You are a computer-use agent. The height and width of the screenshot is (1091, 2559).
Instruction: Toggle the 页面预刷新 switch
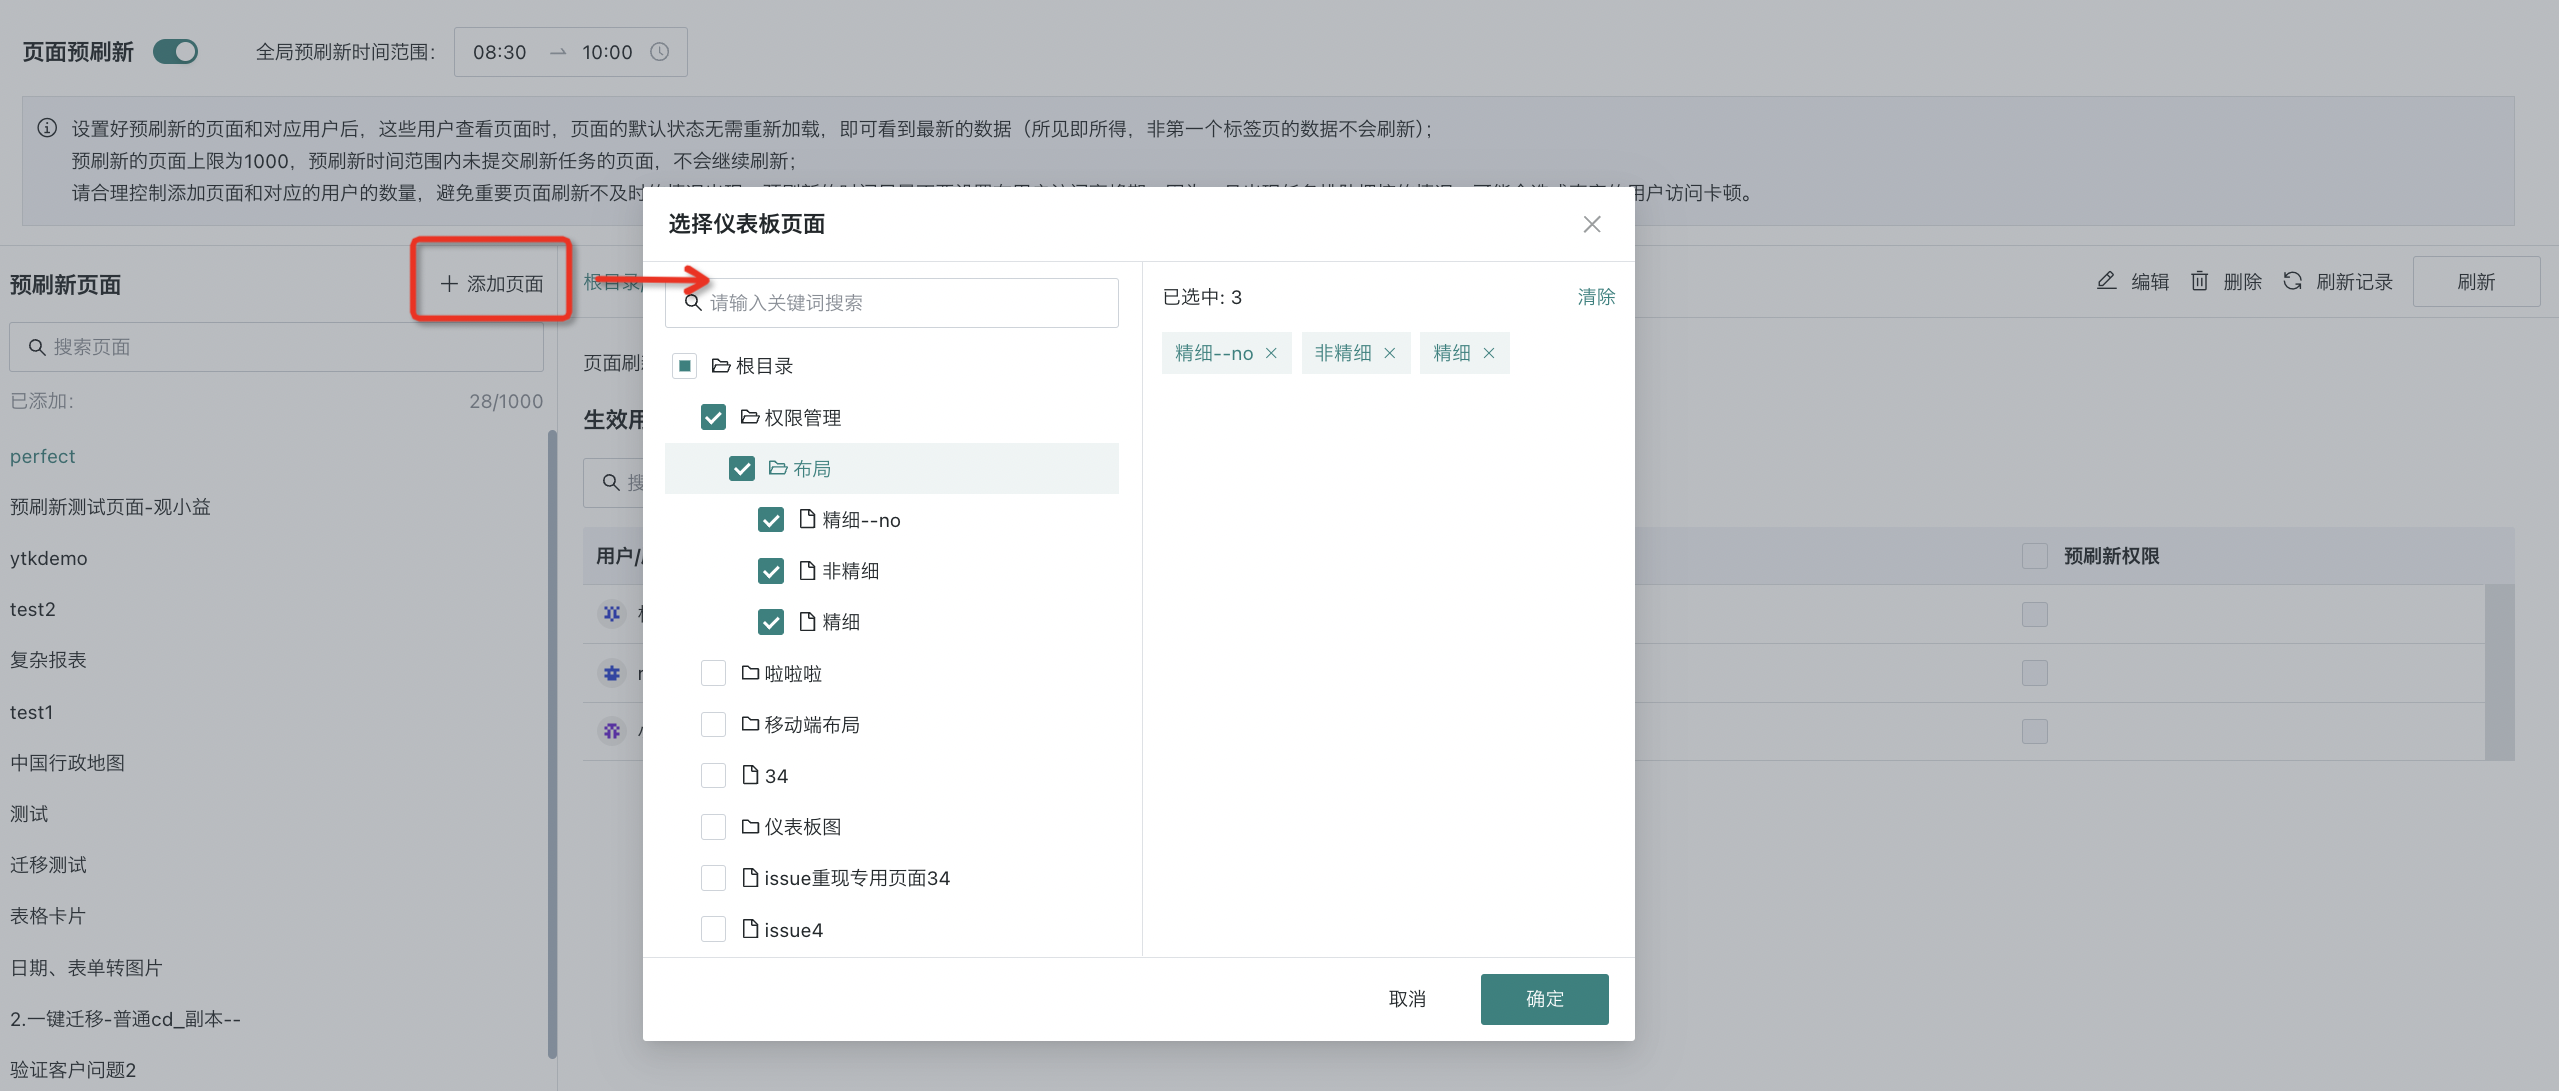pyautogui.click(x=175, y=51)
